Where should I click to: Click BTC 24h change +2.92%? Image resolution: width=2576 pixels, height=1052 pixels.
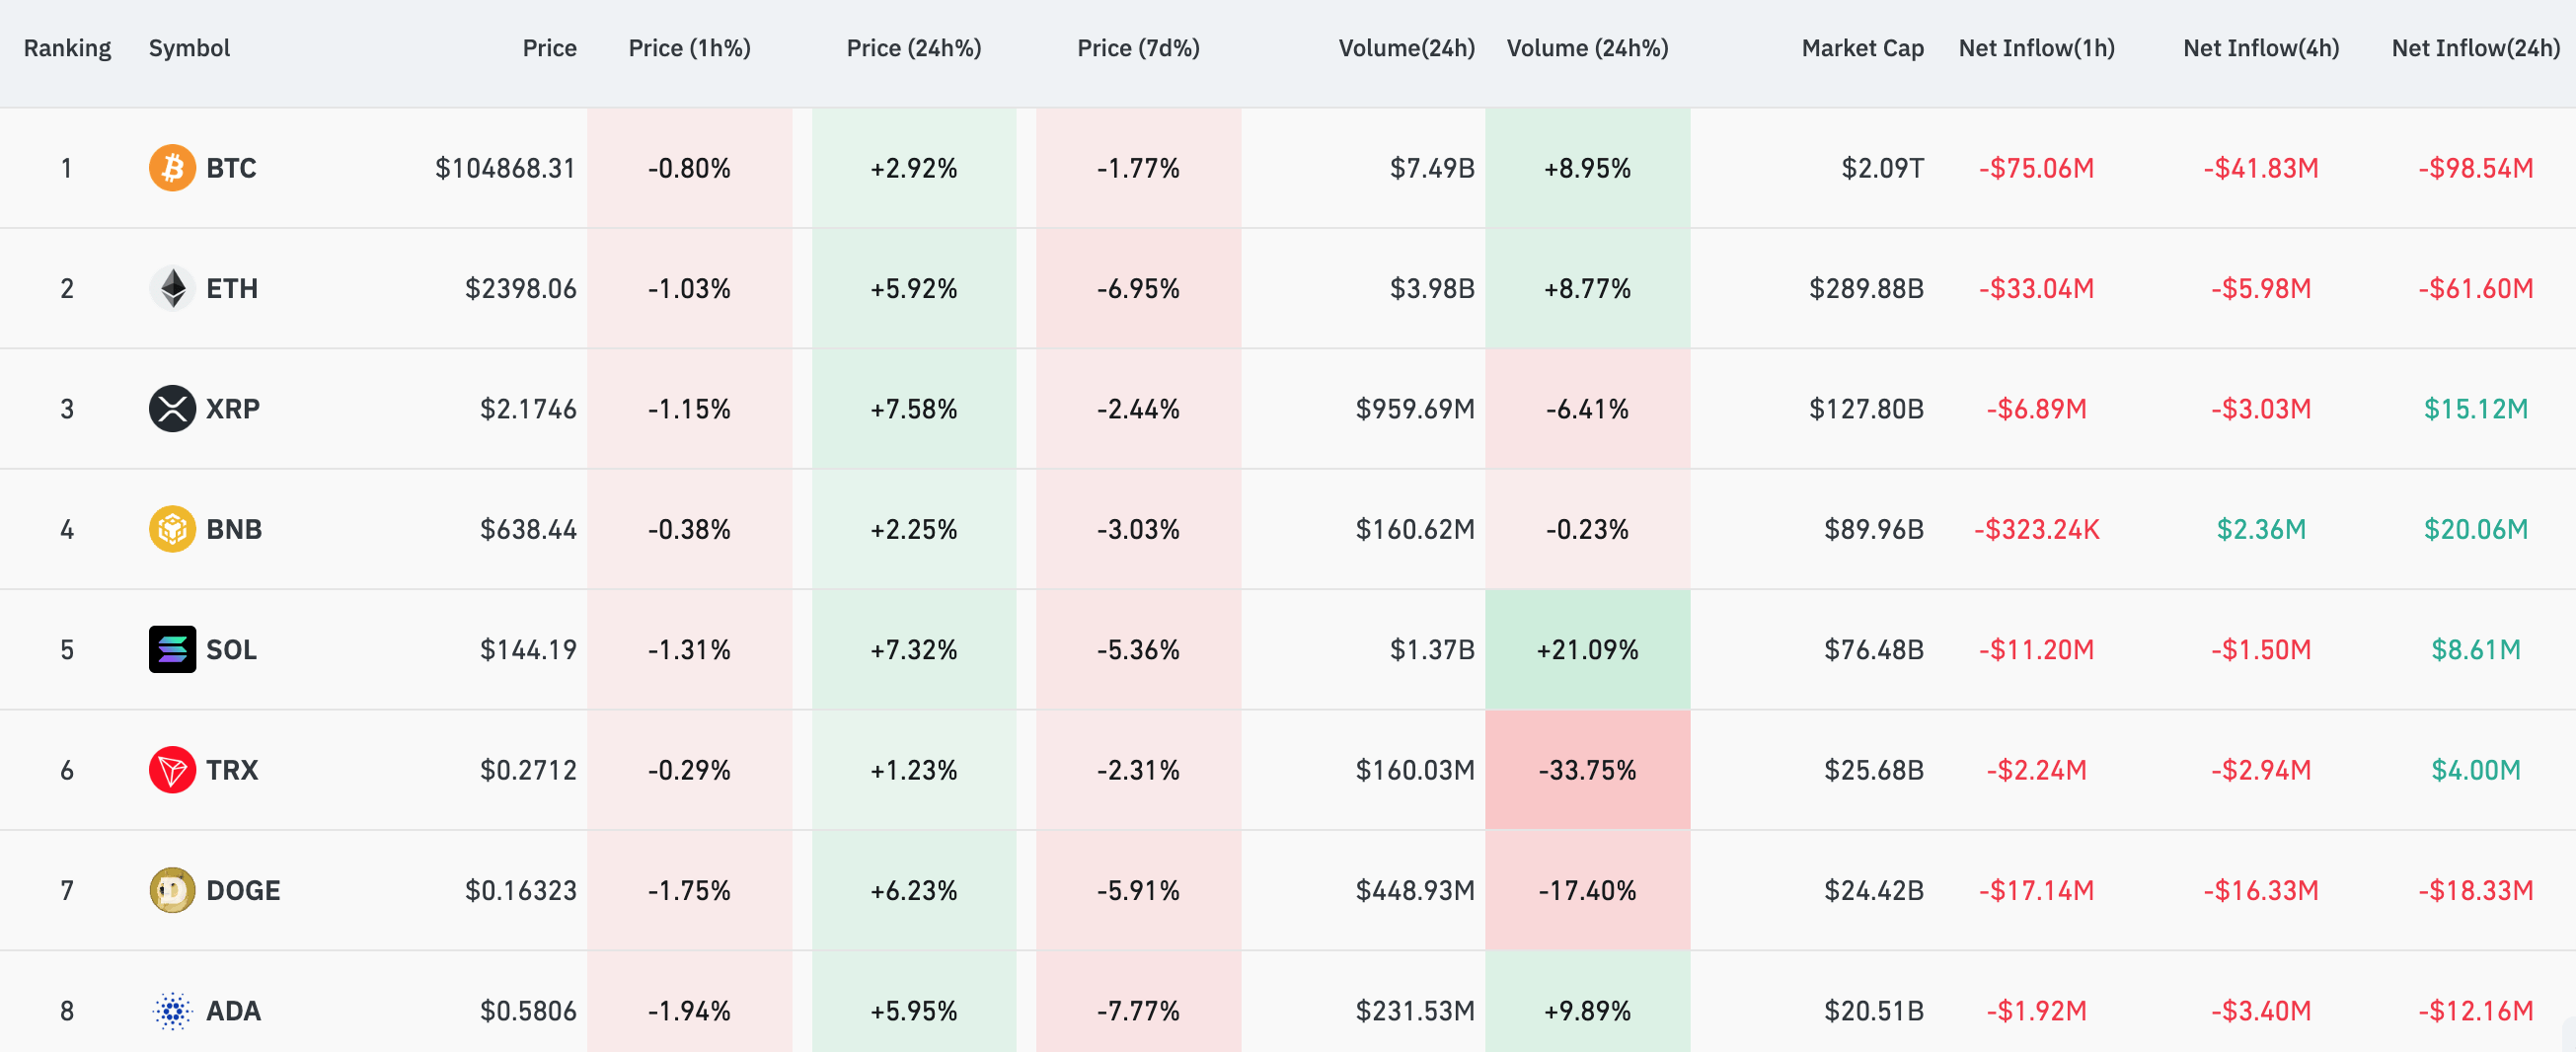914,168
